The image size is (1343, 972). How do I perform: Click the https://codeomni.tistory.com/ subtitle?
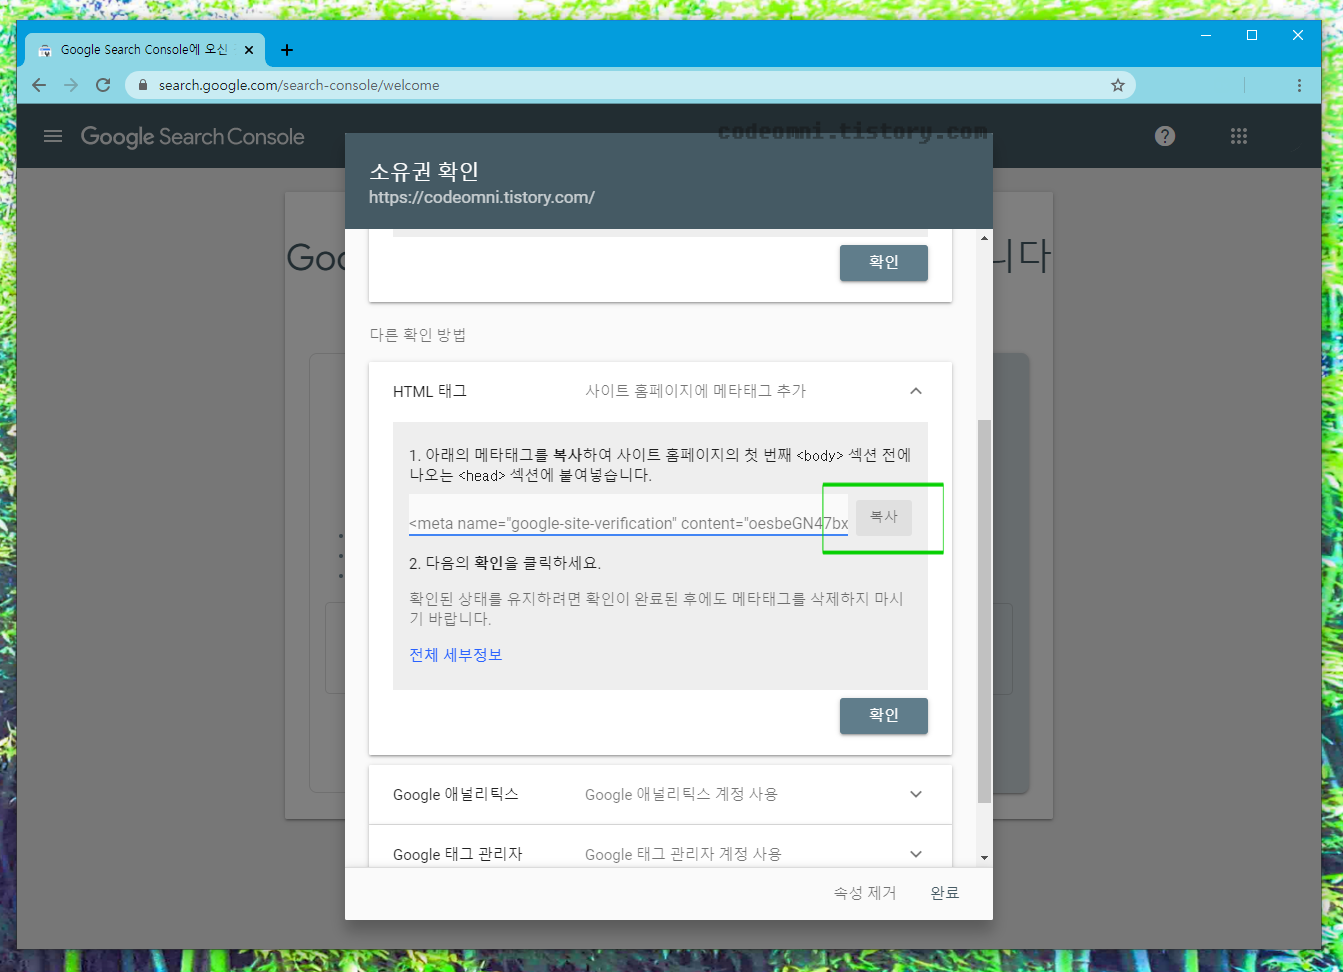[x=482, y=197]
